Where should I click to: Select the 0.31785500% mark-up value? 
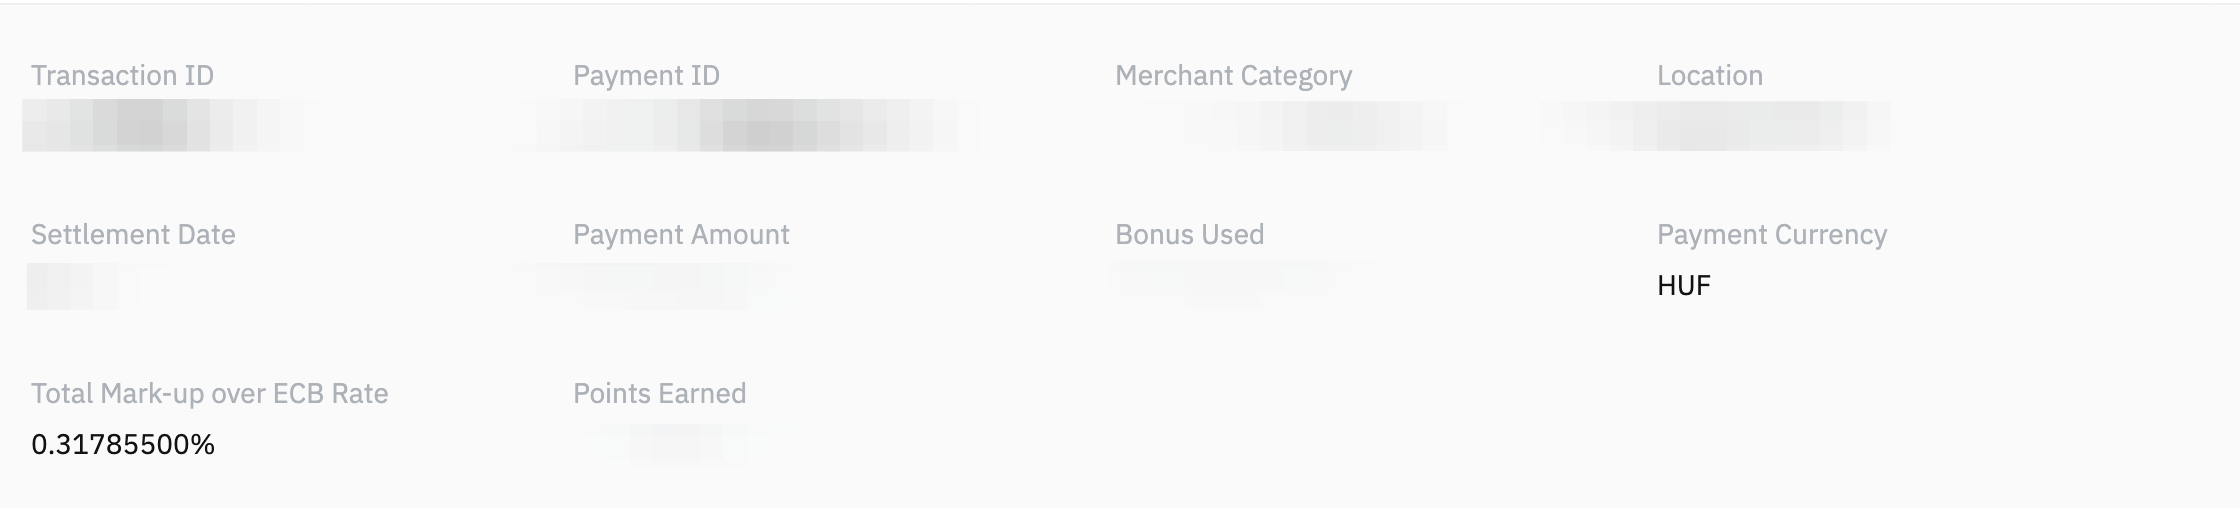coord(123,445)
